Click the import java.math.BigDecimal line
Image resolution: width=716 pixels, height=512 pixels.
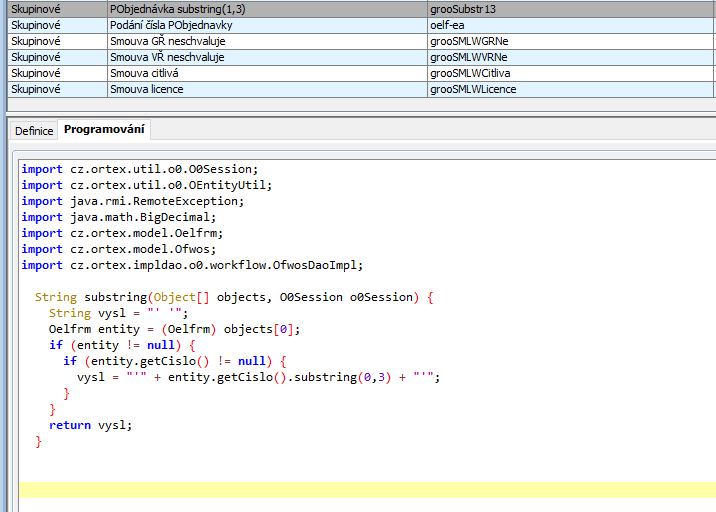118,217
